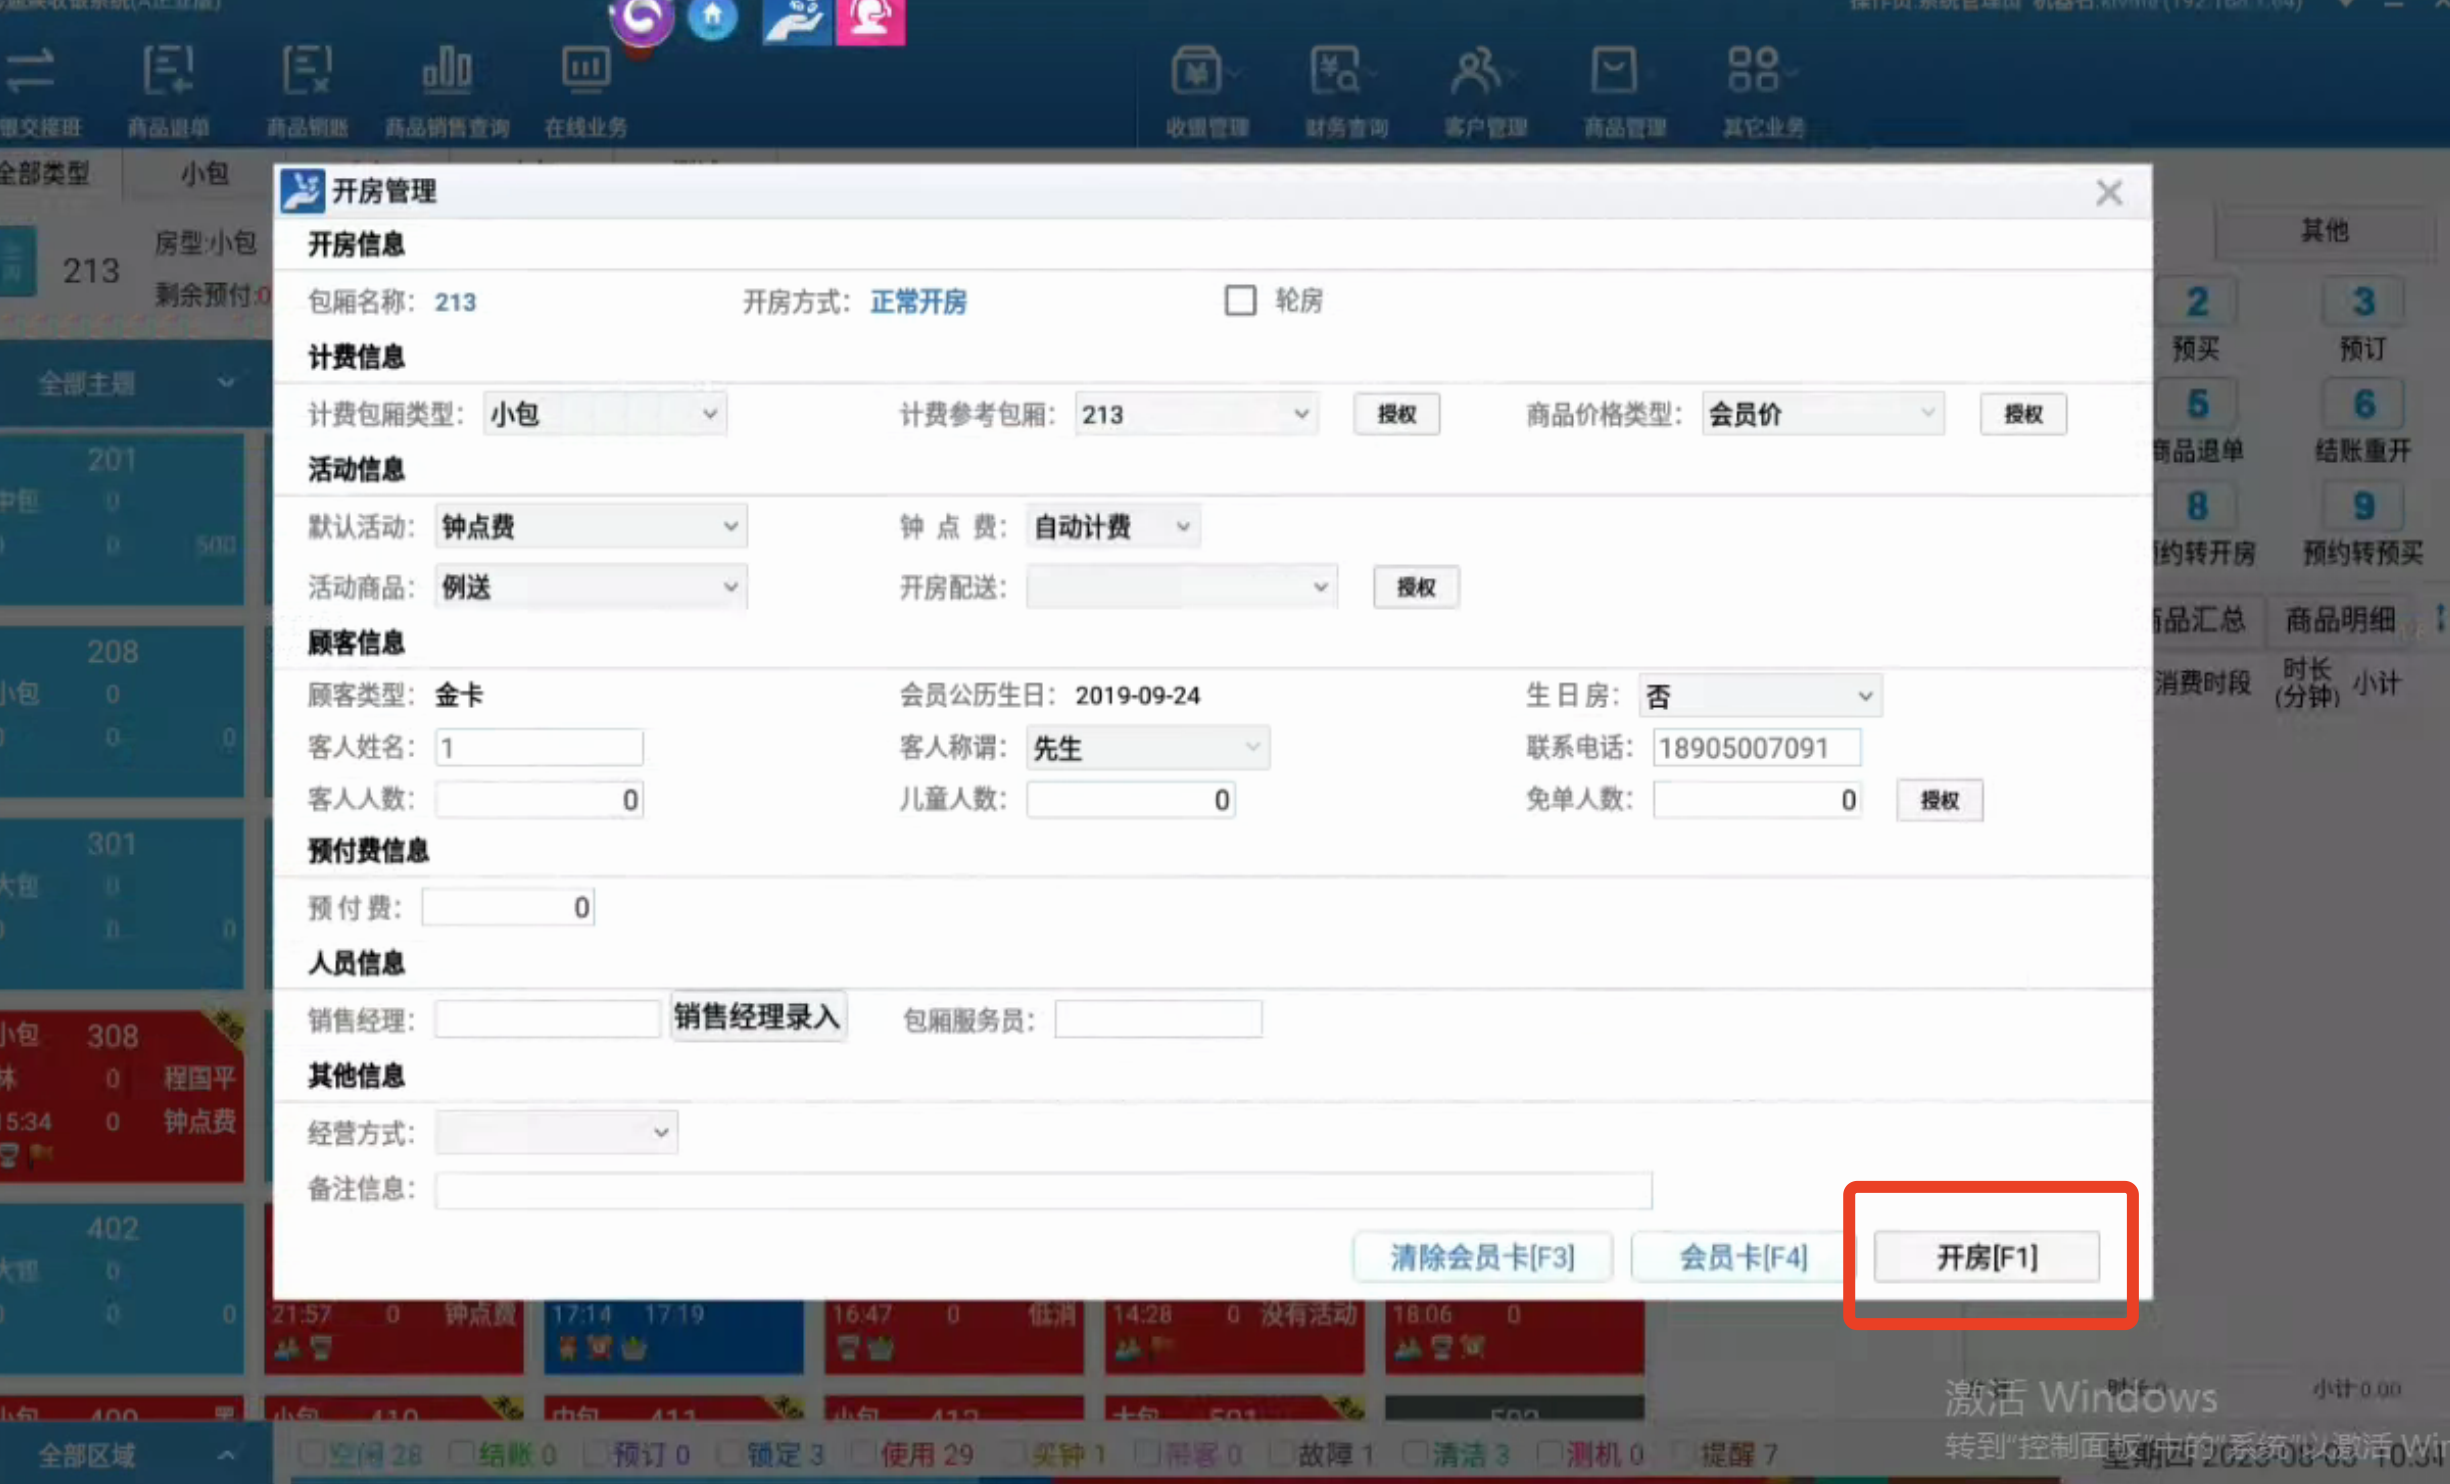Expand the 生日房 dropdown

pos(1760,696)
